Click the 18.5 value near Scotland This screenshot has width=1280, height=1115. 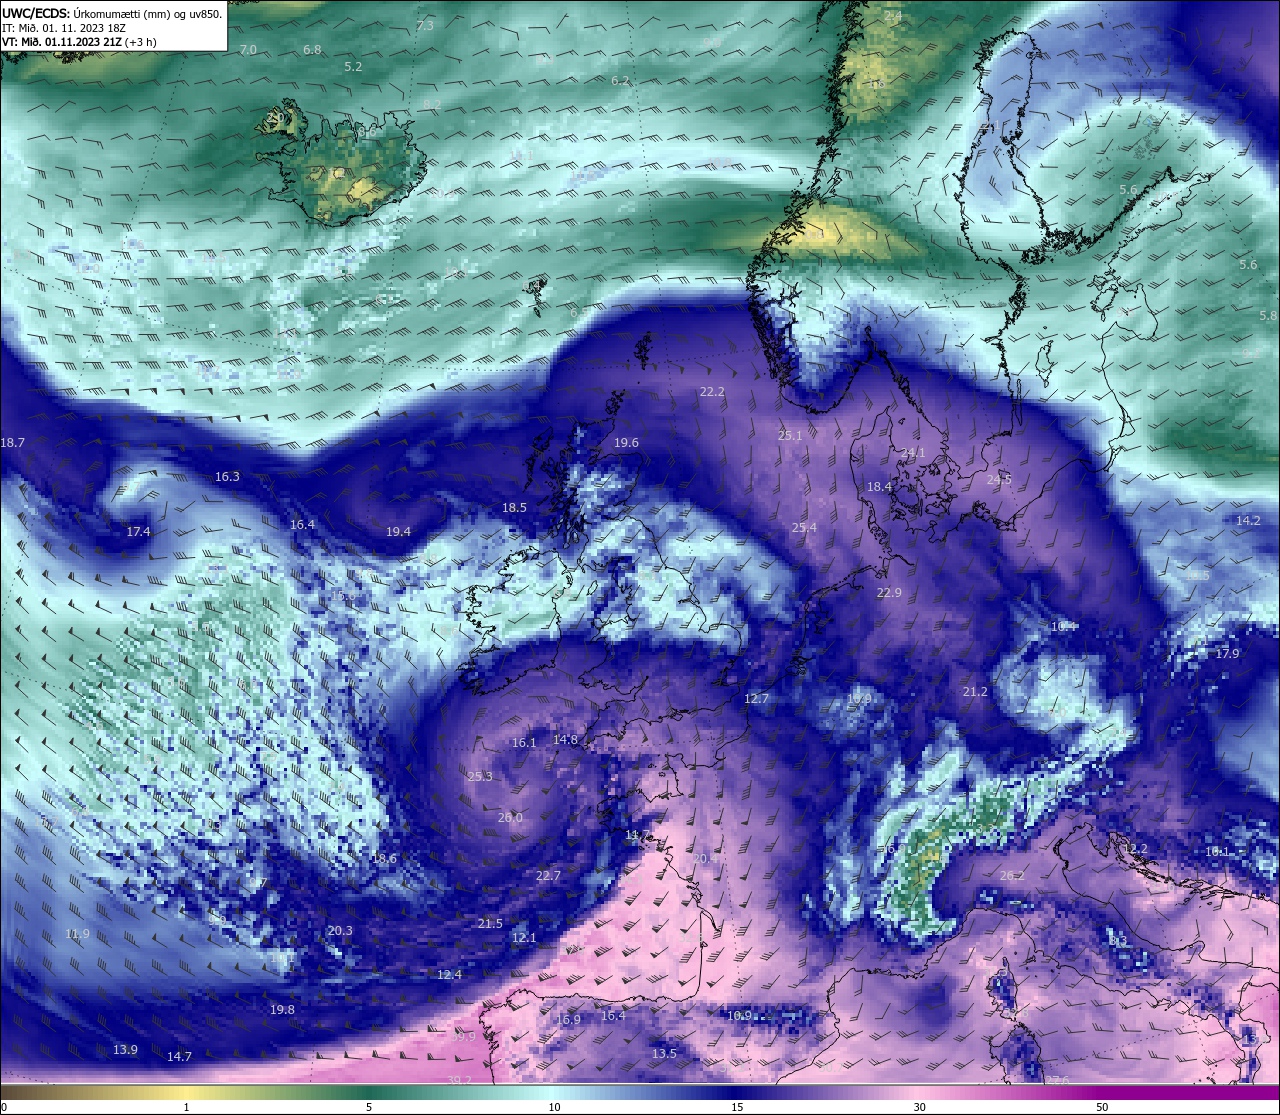point(514,508)
